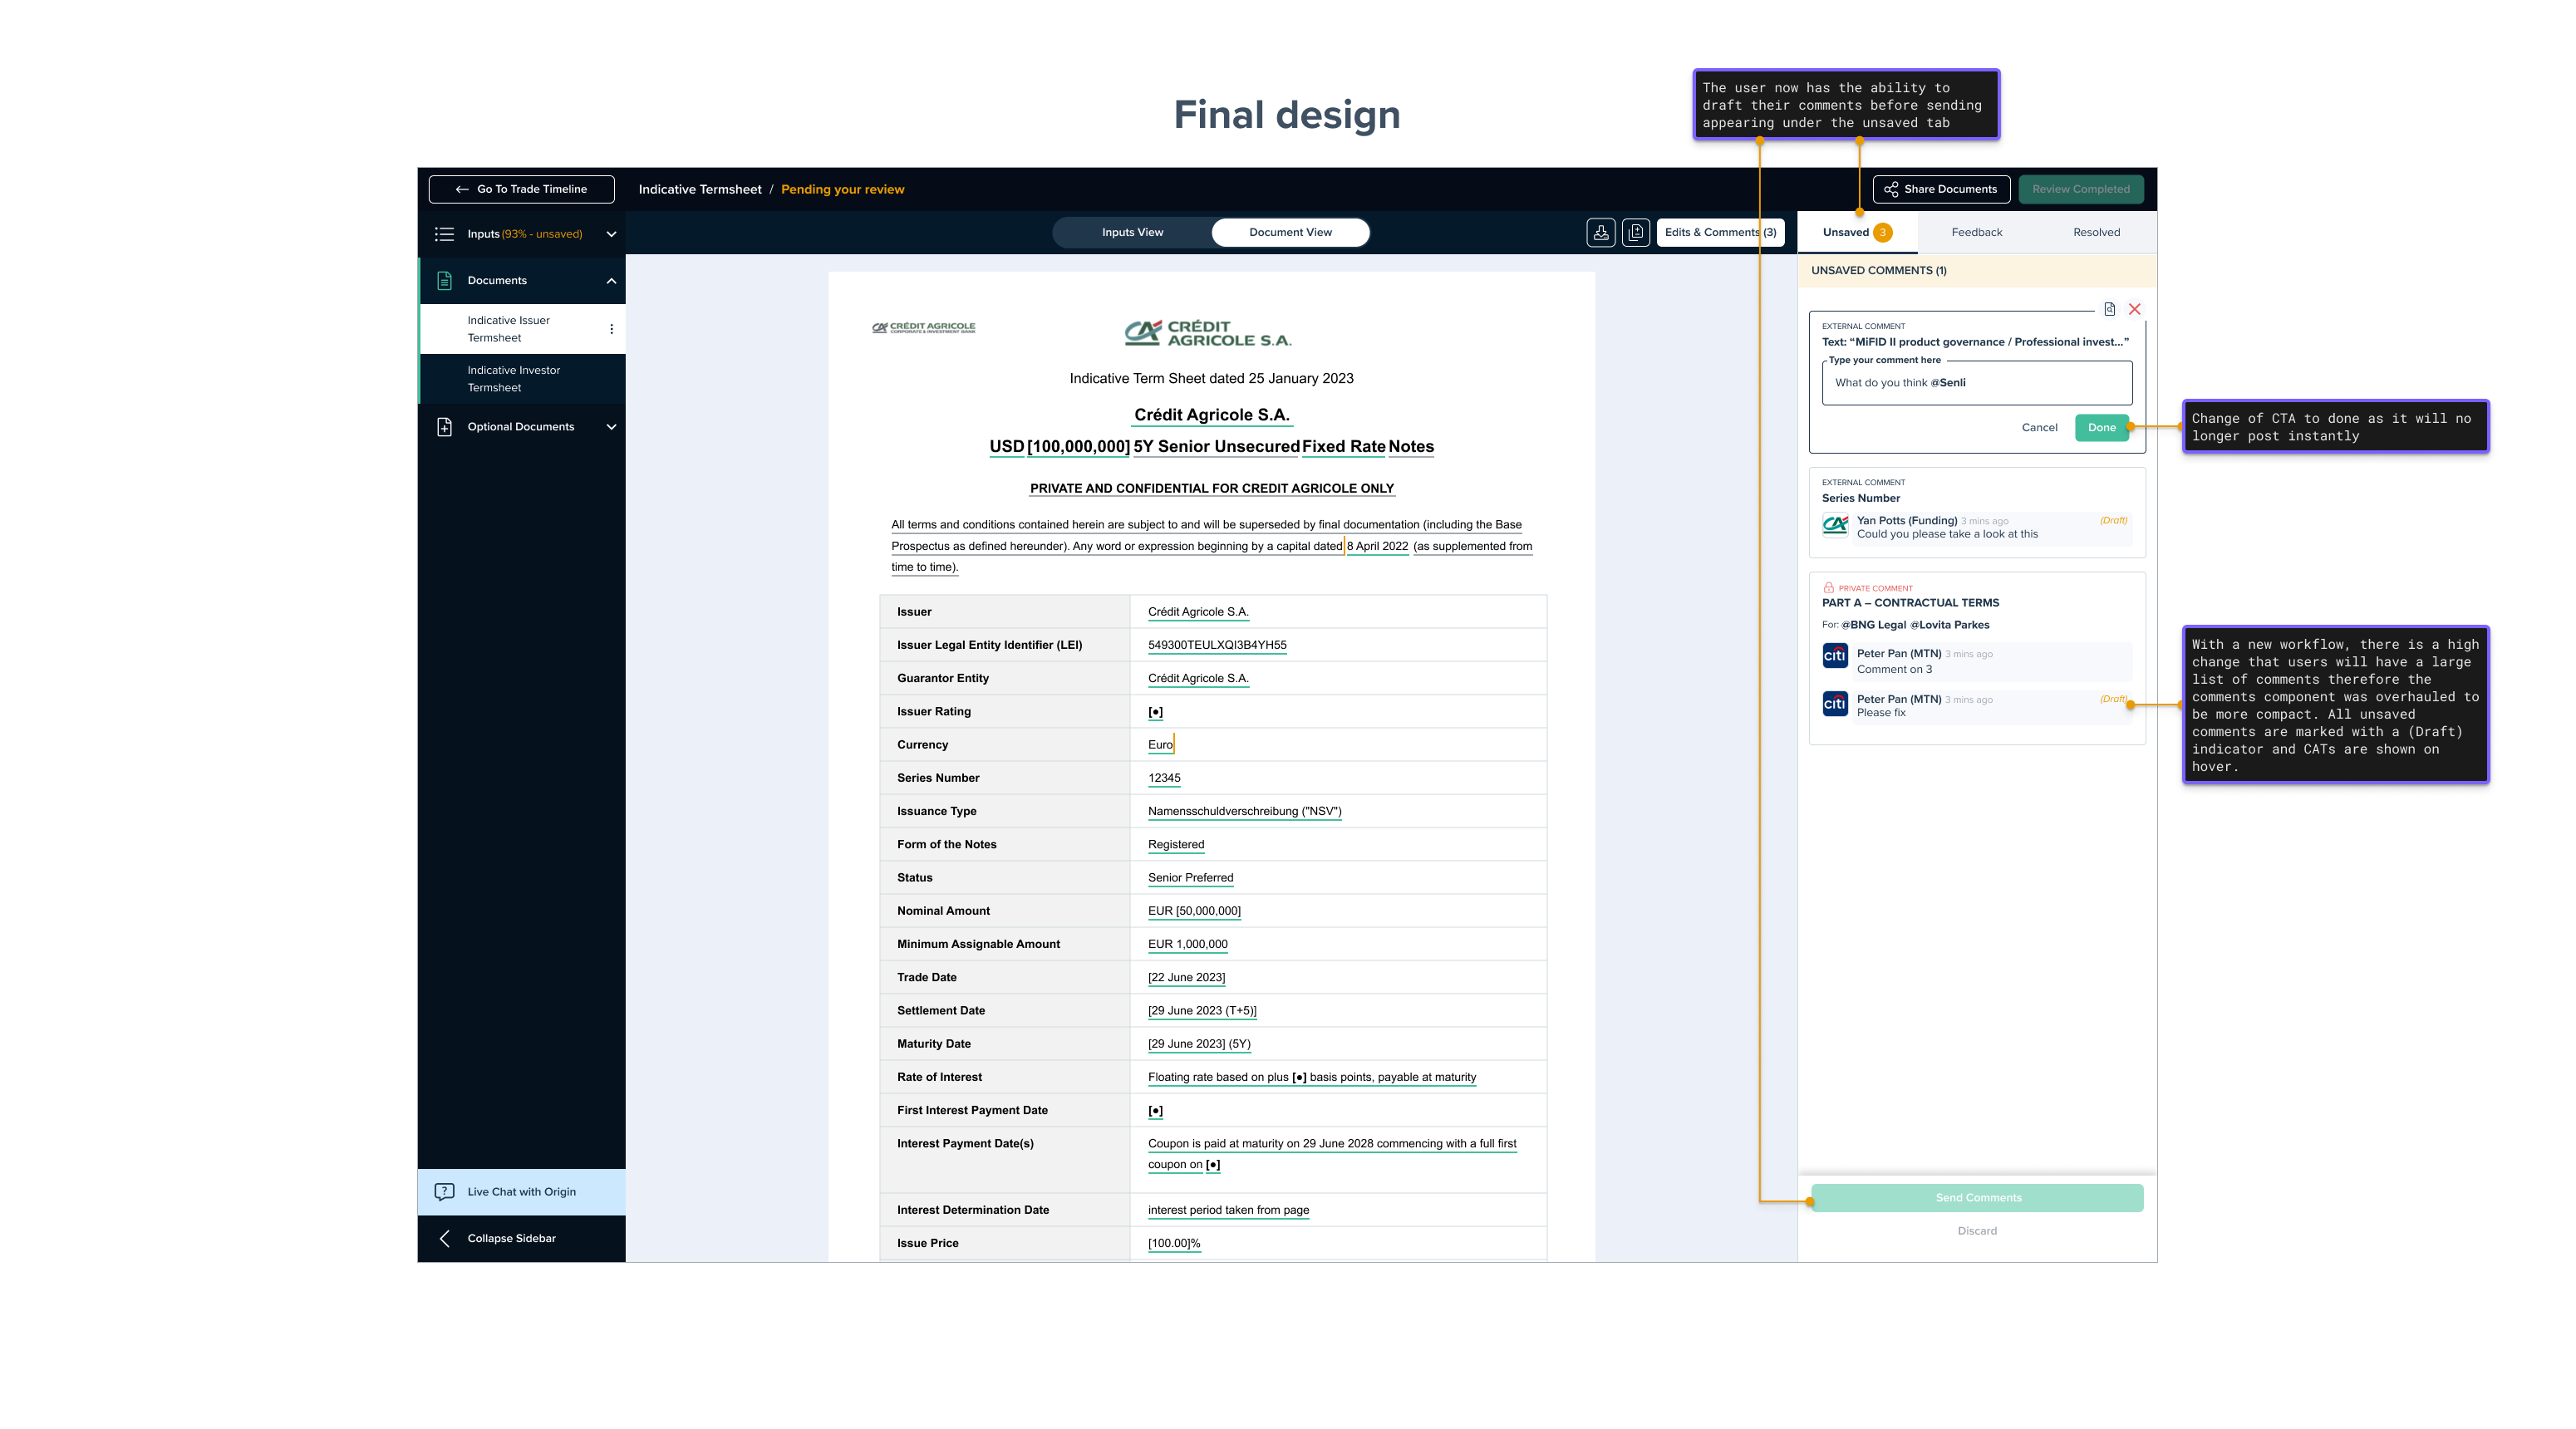Viewport: 2576px width, 1429px height.
Task: Expand the Inputs section chevron
Action: tap(611, 234)
